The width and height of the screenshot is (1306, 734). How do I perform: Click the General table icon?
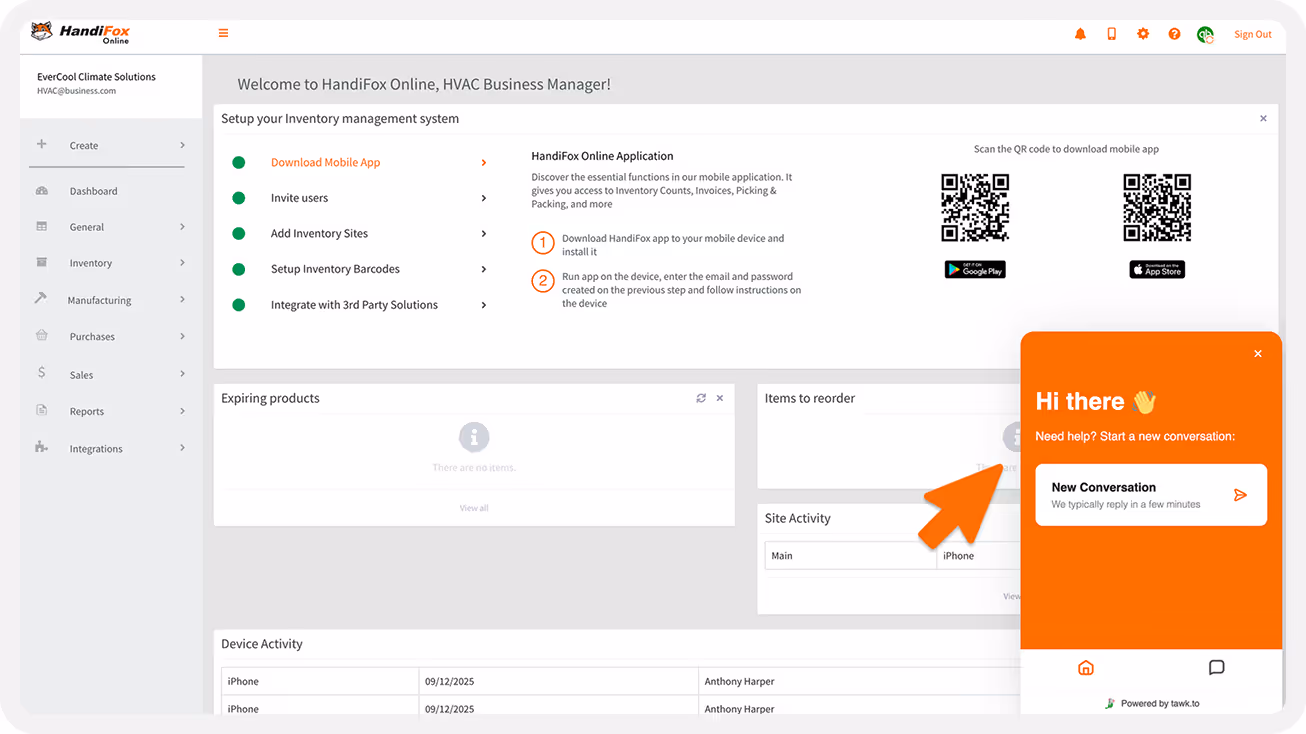[41, 226]
